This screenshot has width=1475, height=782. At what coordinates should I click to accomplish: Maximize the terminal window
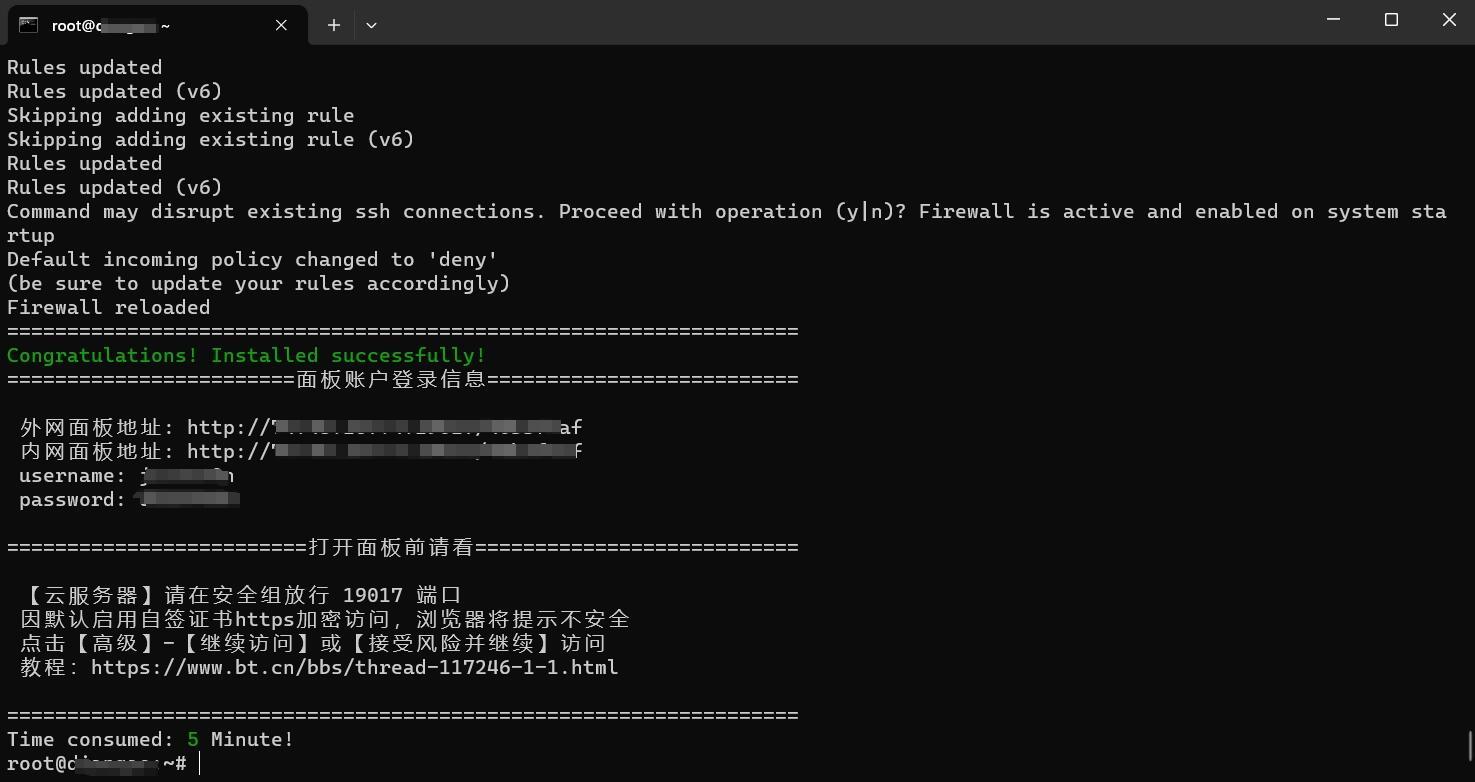[1391, 20]
